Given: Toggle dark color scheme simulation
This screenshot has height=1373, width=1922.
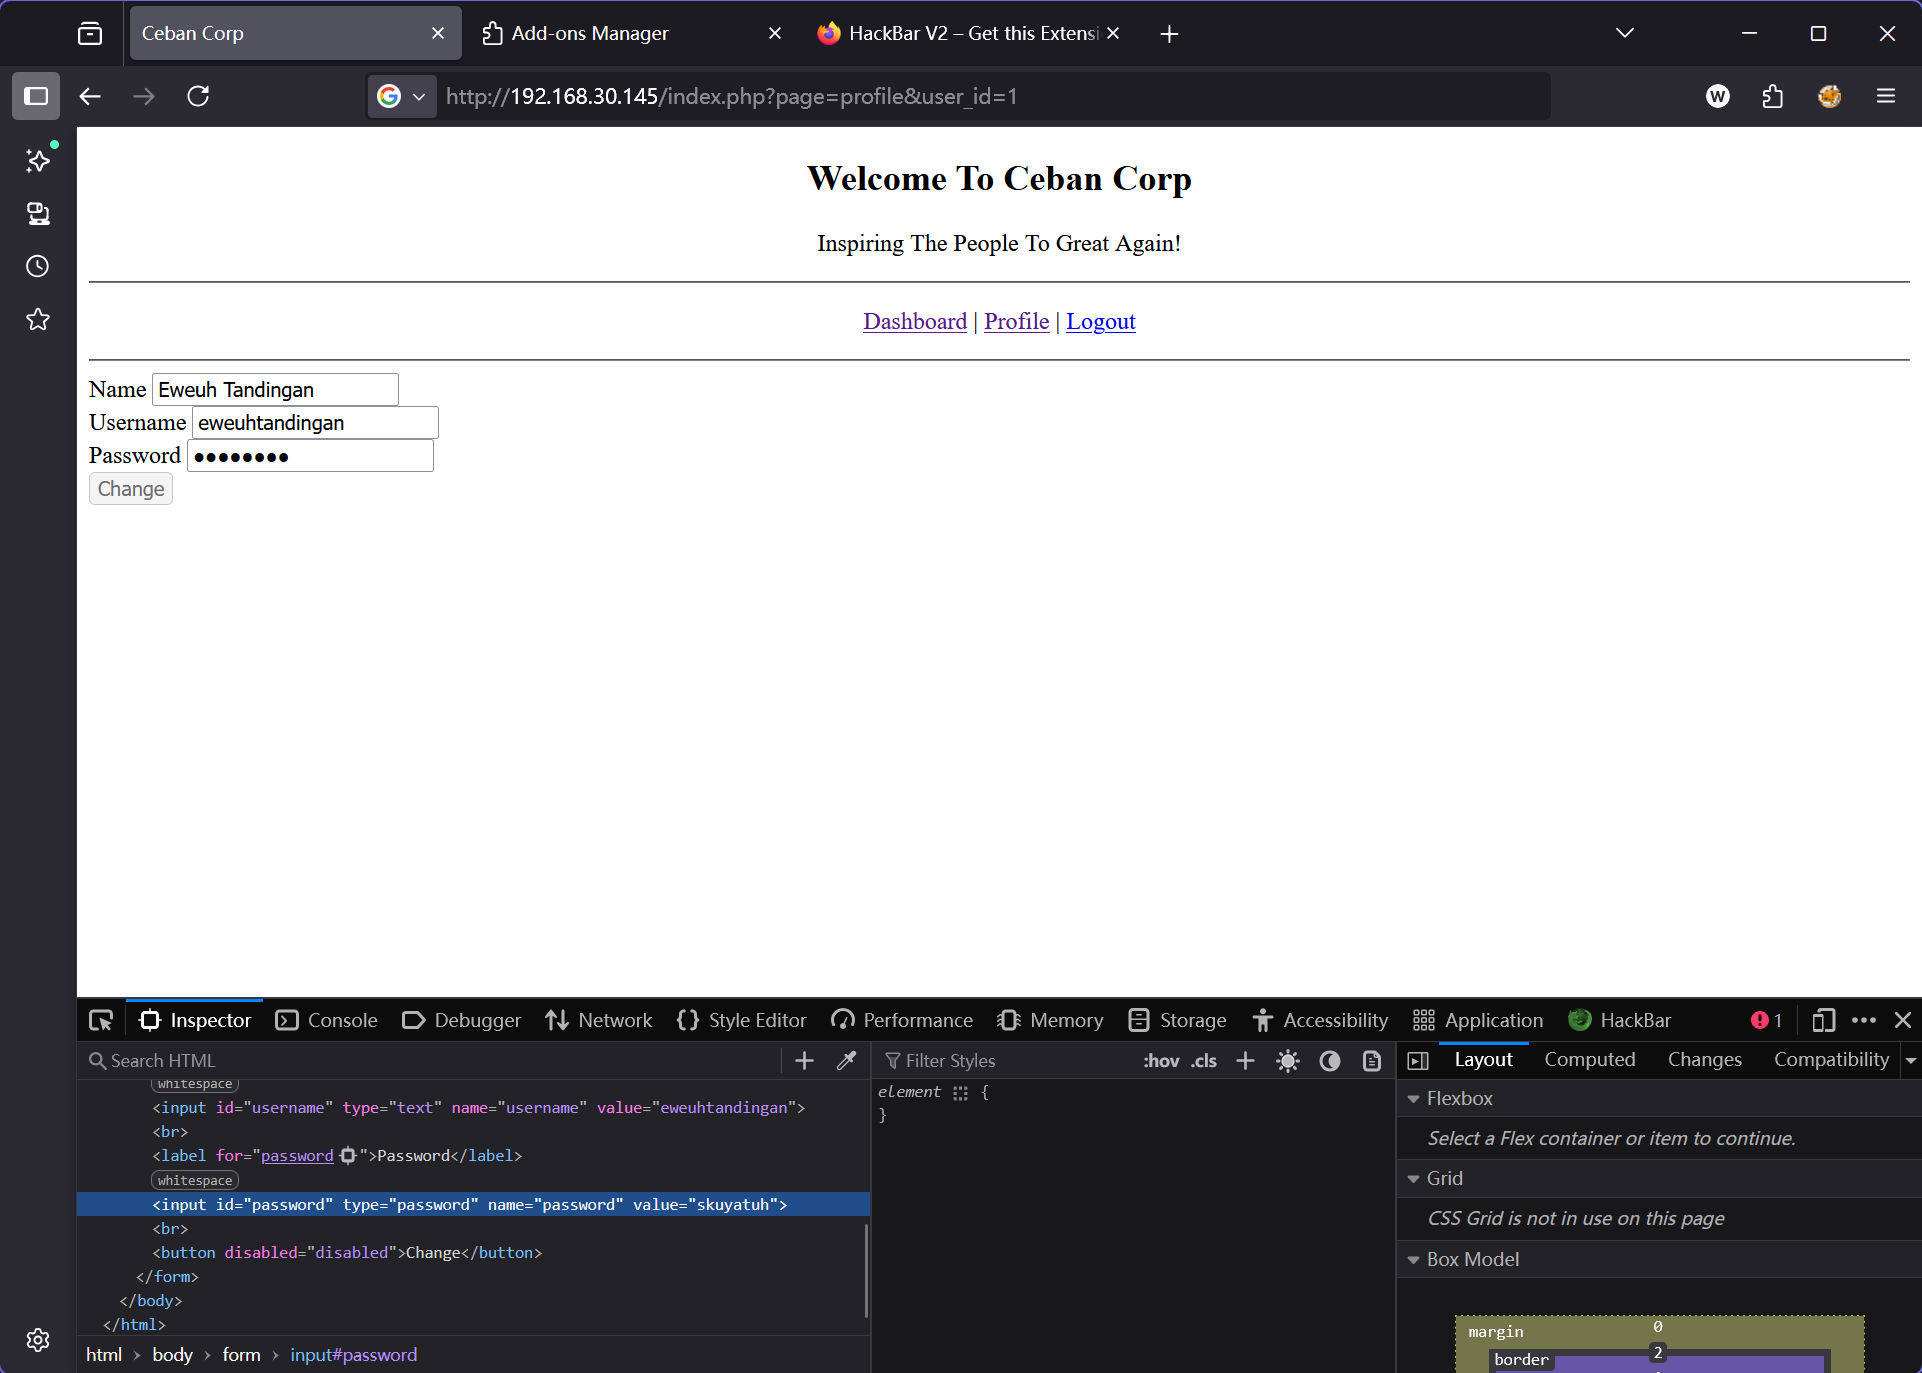Looking at the screenshot, I should click(1329, 1061).
